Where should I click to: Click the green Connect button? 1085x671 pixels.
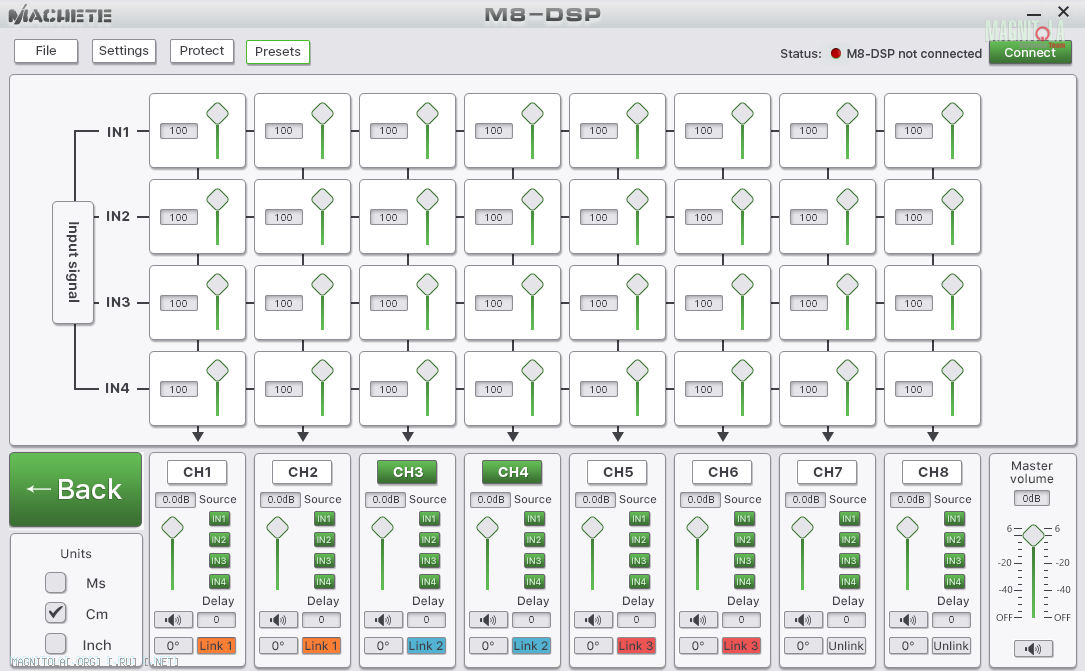pyautogui.click(x=1030, y=53)
